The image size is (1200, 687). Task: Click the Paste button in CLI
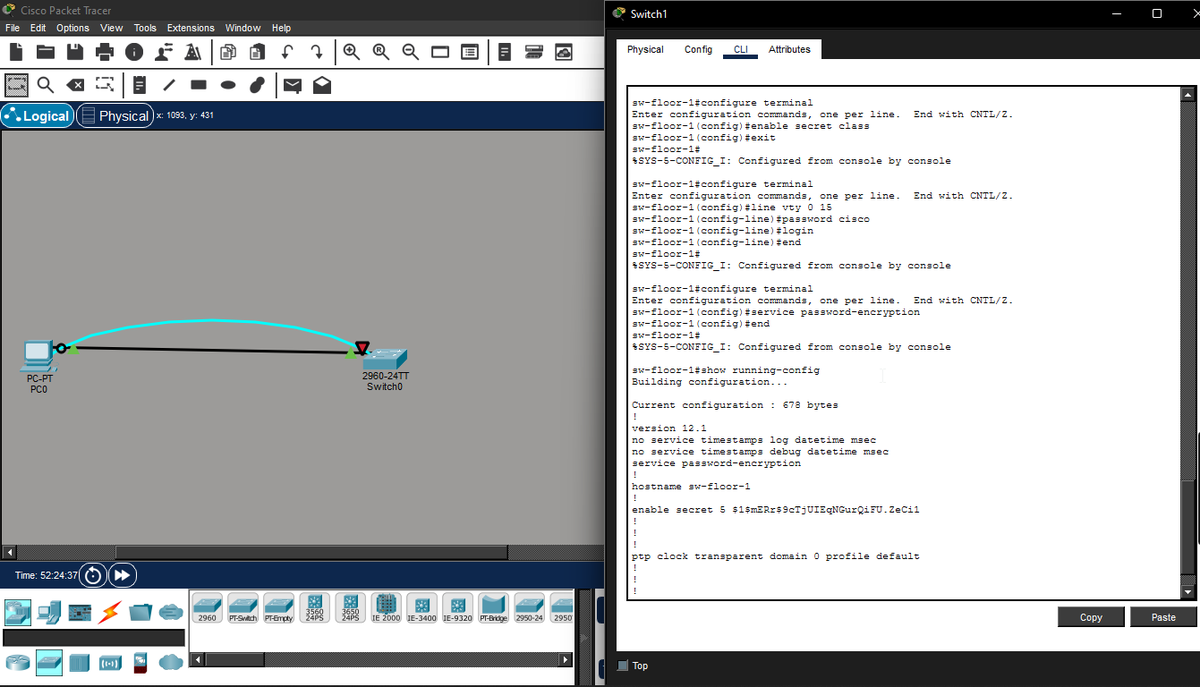1163,617
